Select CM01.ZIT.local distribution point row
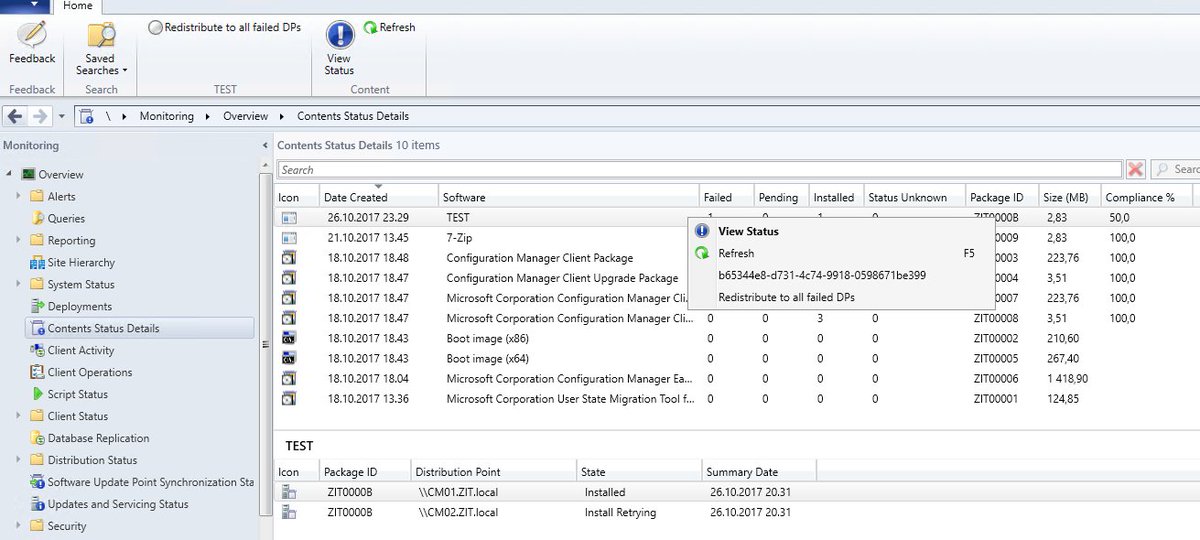The image size is (1200, 540). click(x=737, y=492)
